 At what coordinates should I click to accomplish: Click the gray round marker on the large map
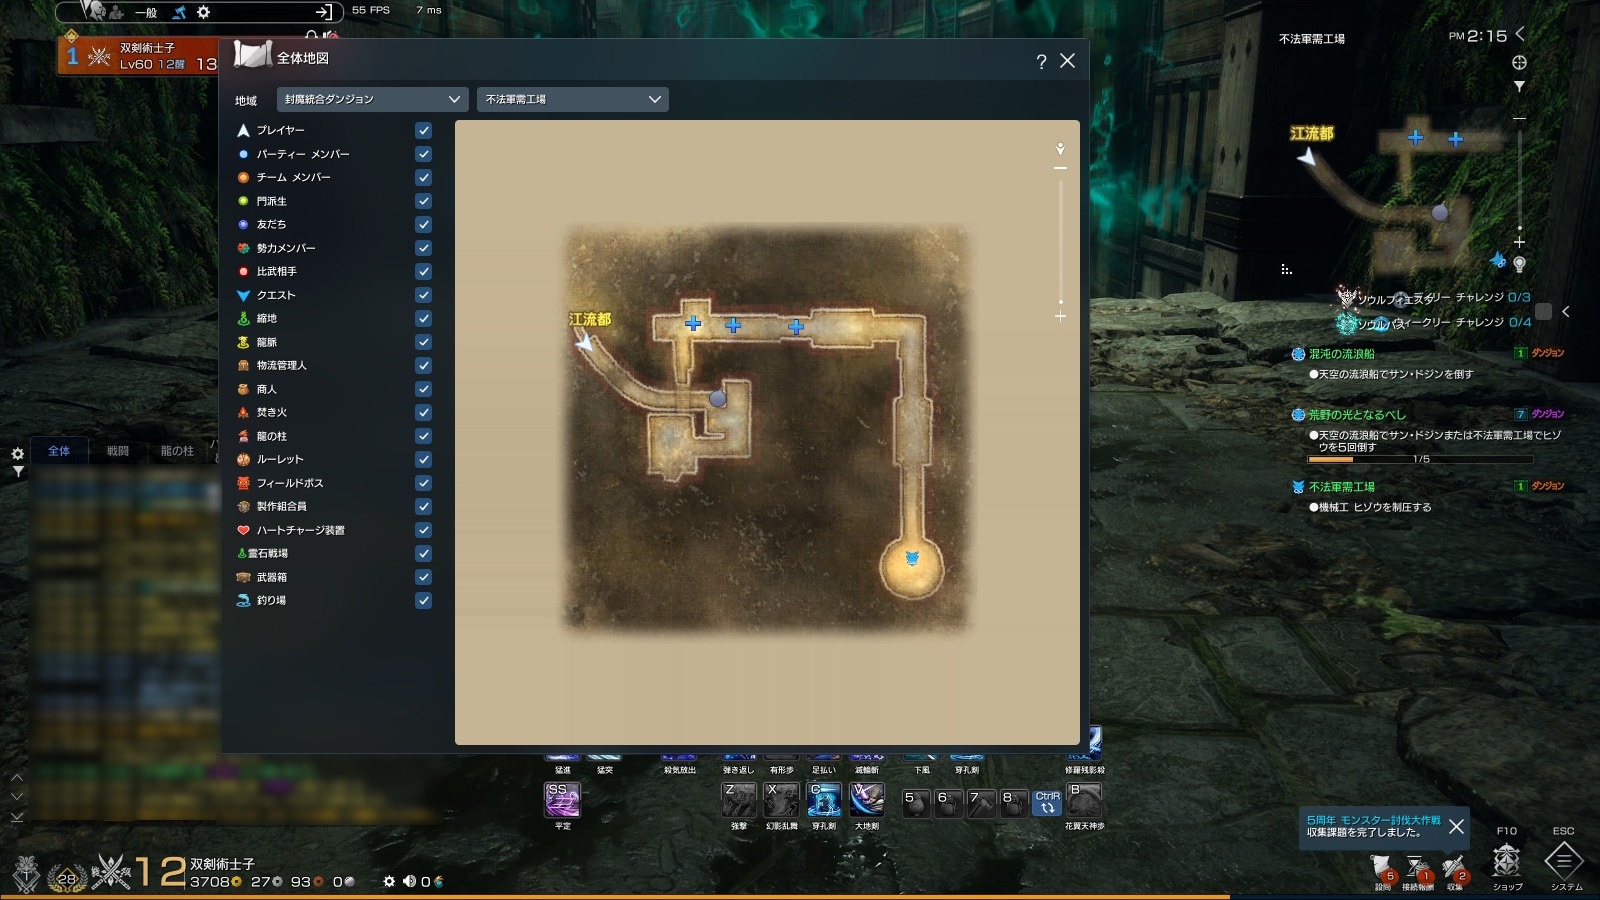pos(717,398)
